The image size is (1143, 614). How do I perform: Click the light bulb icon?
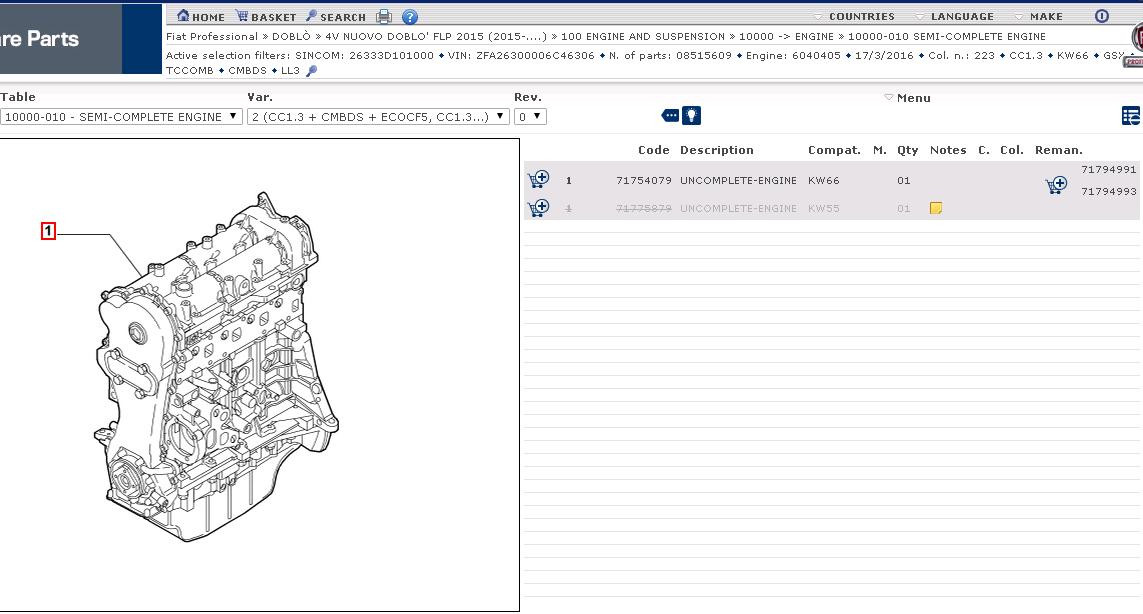click(x=691, y=116)
